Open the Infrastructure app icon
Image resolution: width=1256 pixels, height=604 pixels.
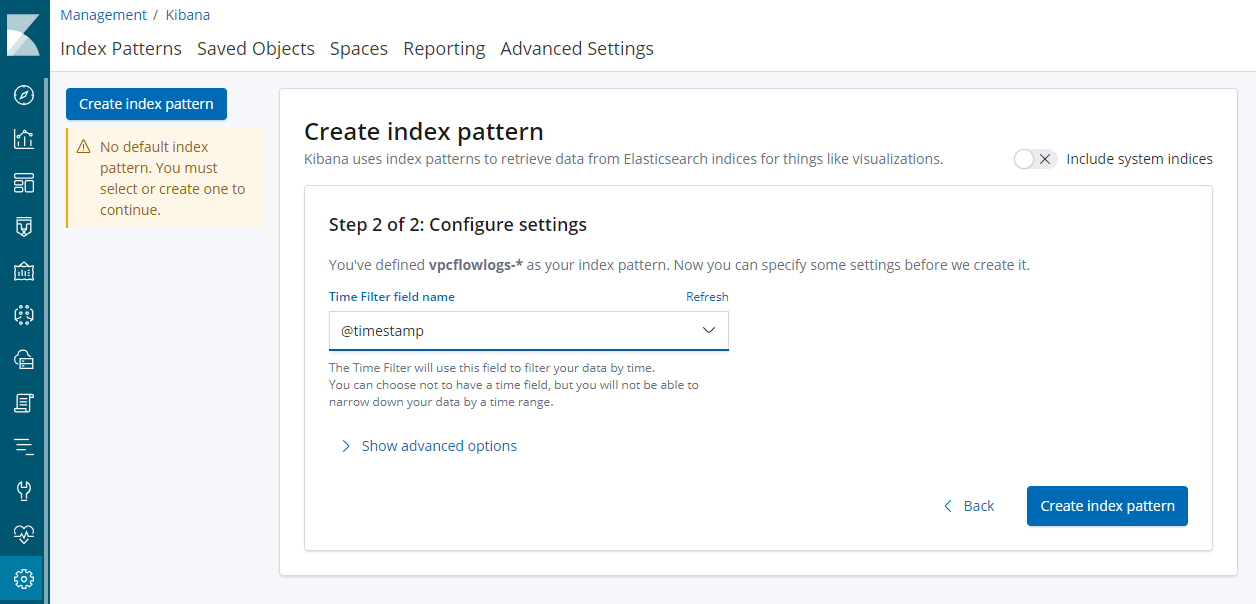24,359
